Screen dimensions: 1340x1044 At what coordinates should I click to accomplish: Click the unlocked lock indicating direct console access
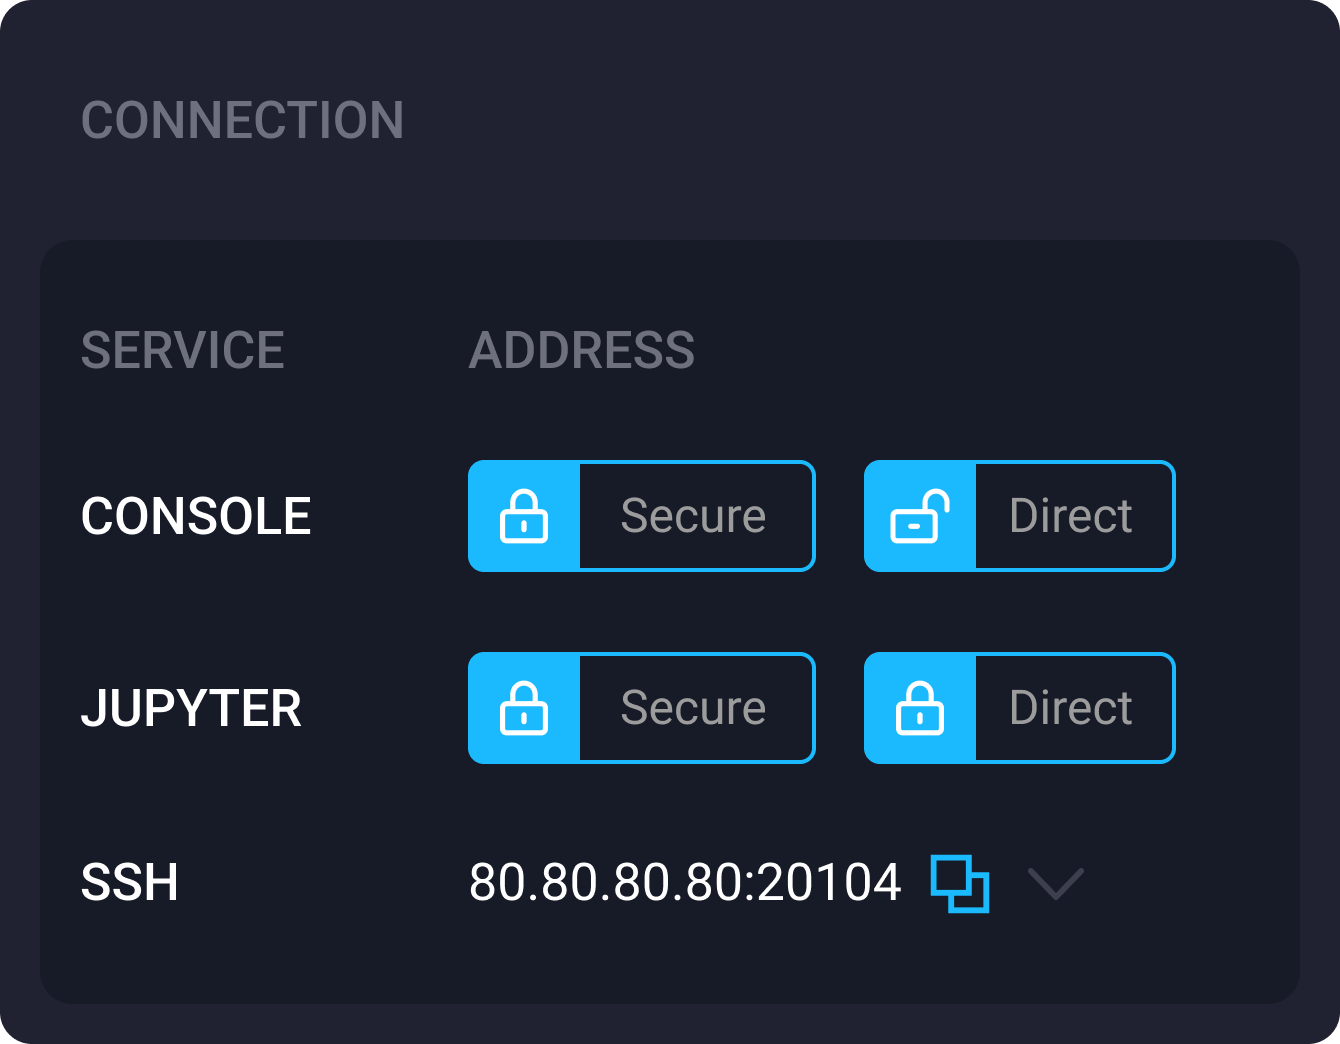920,516
